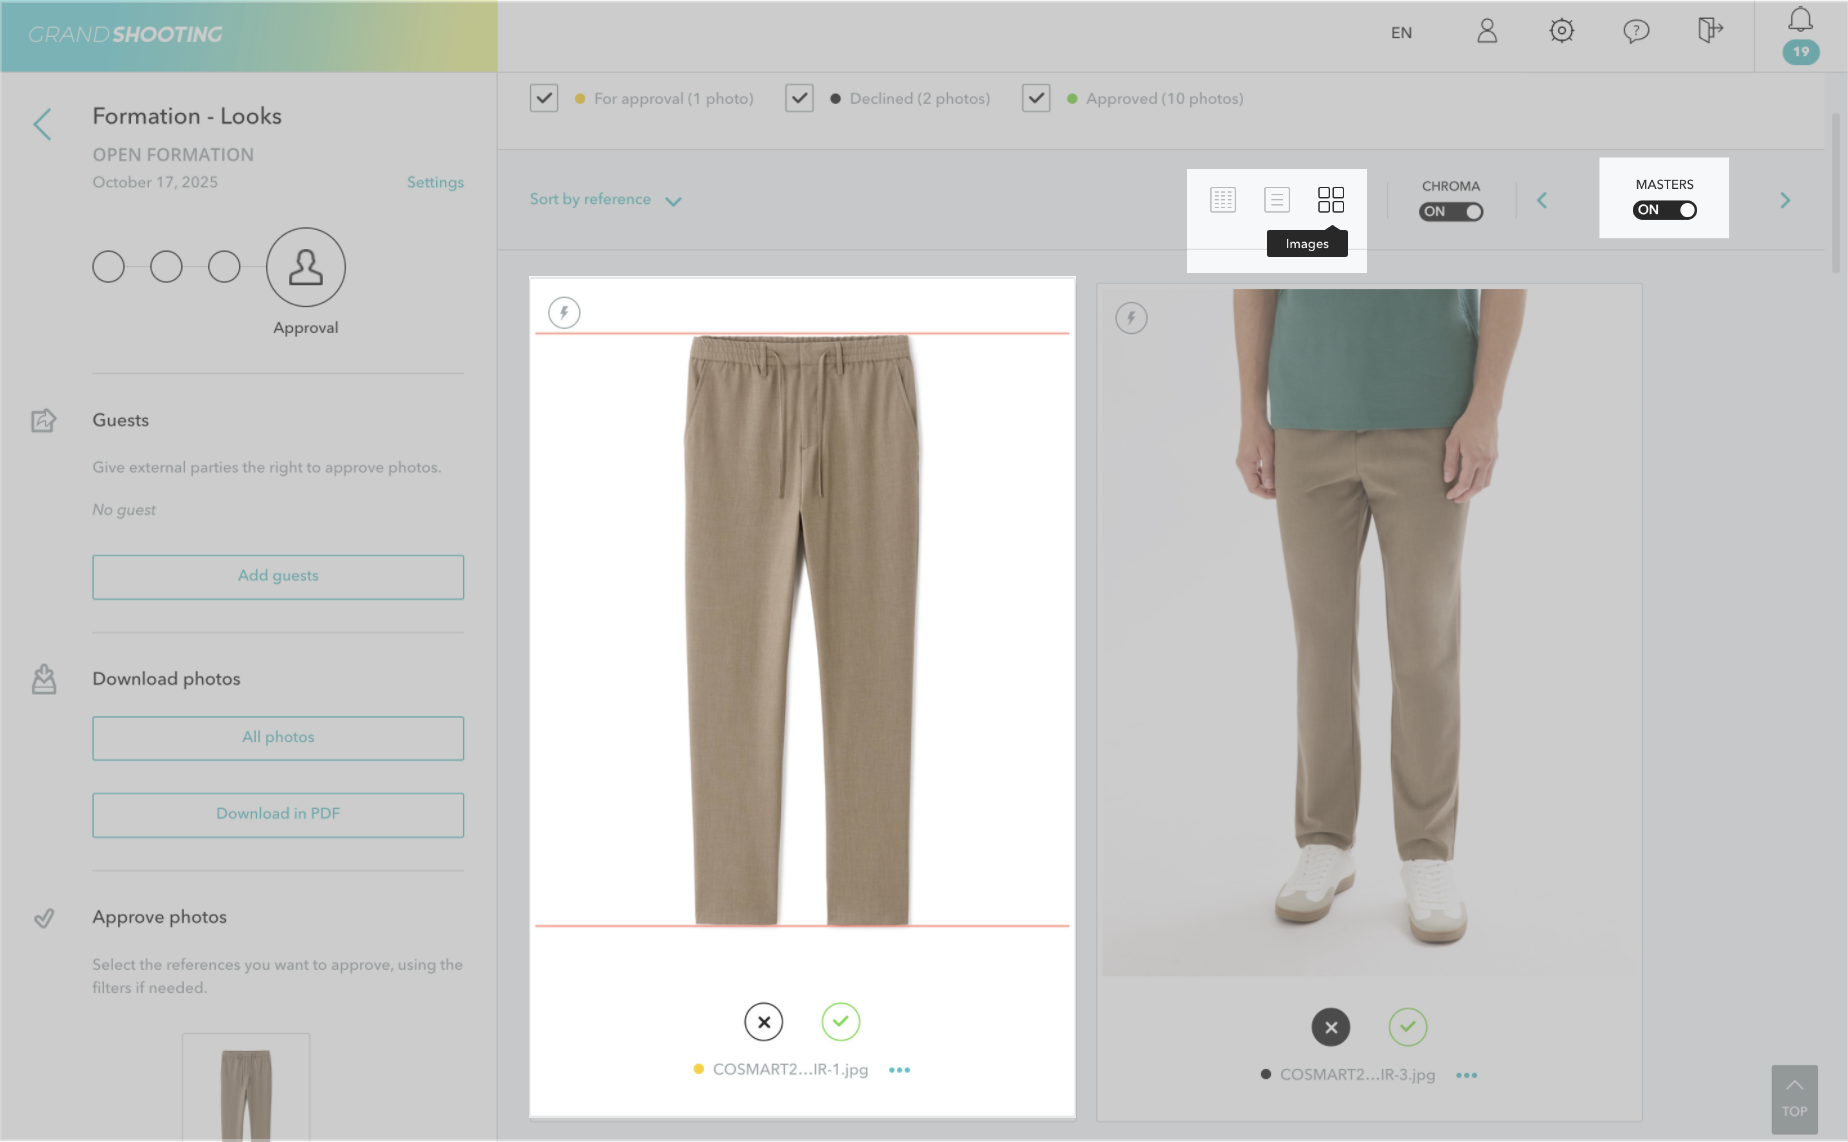Uncheck the Declined filter checkbox
The width and height of the screenshot is (1848, 1142).
pyautogui.click(x=799, y=98)
